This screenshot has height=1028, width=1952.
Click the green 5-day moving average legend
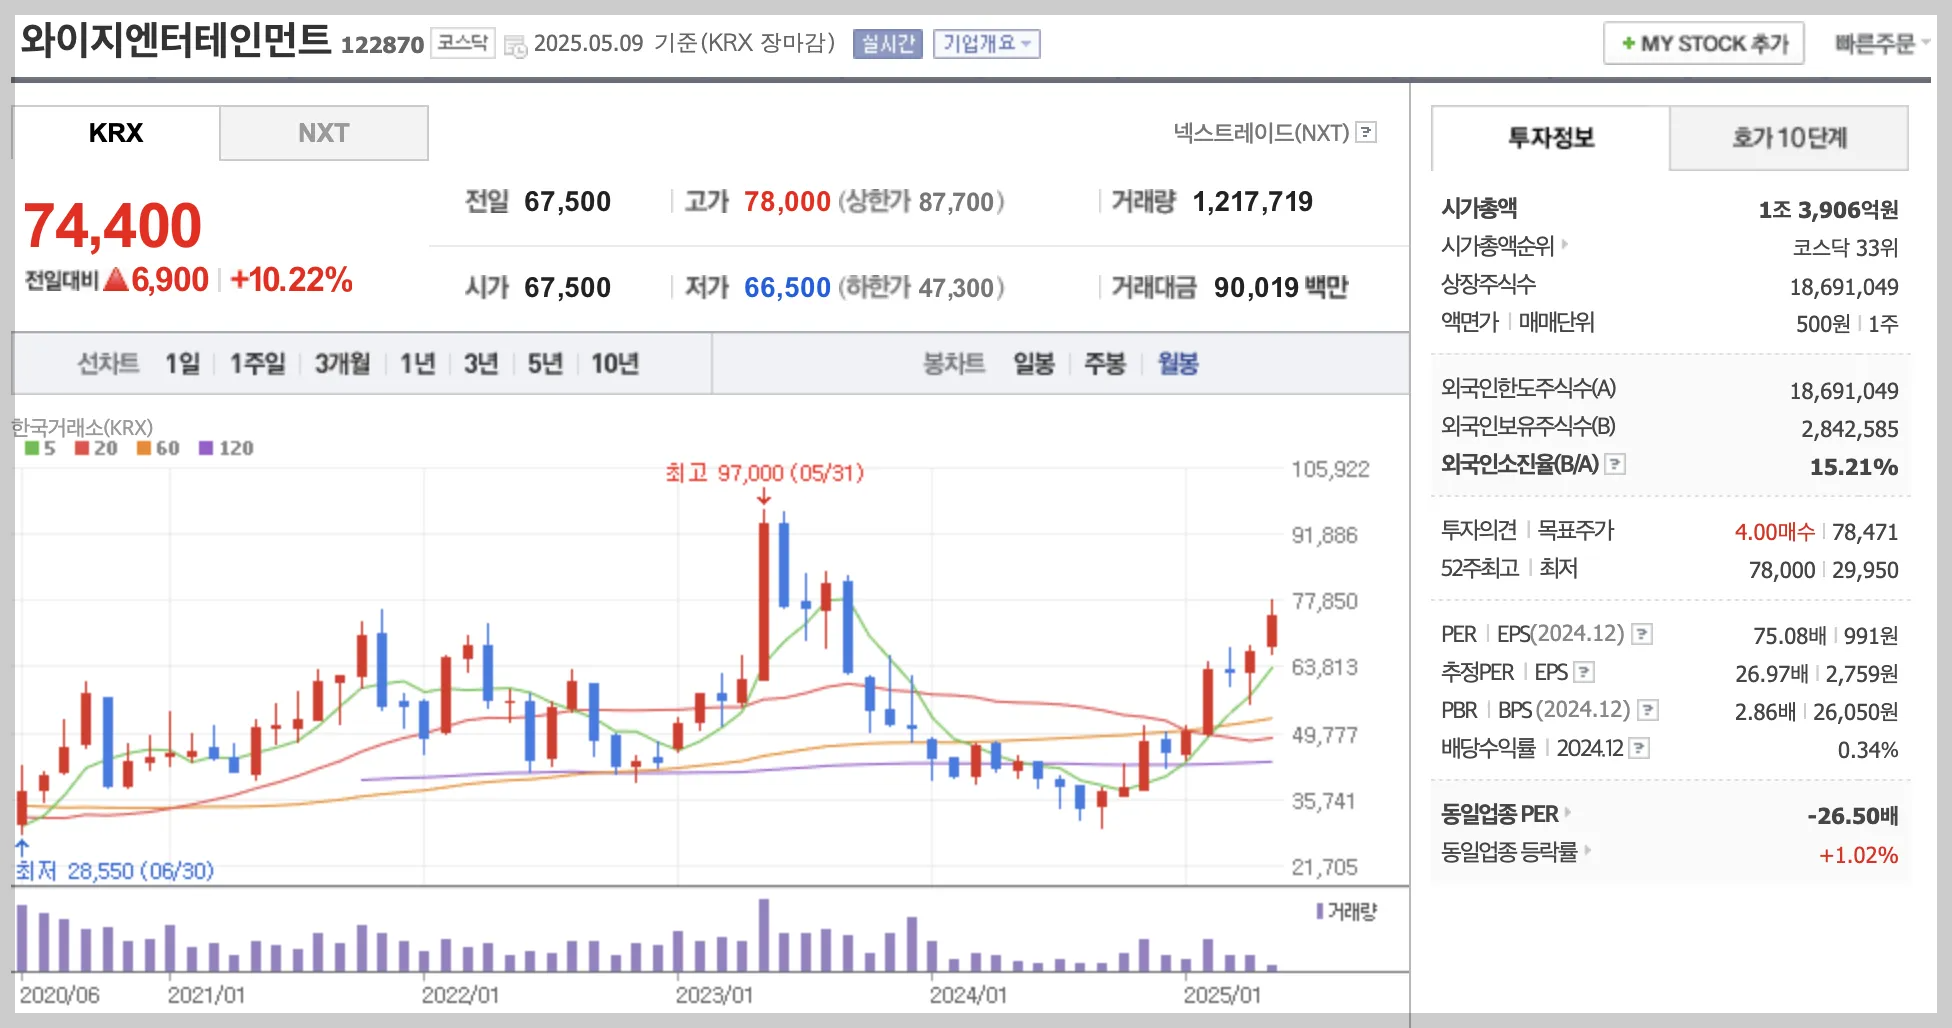(x=40, y=448)
